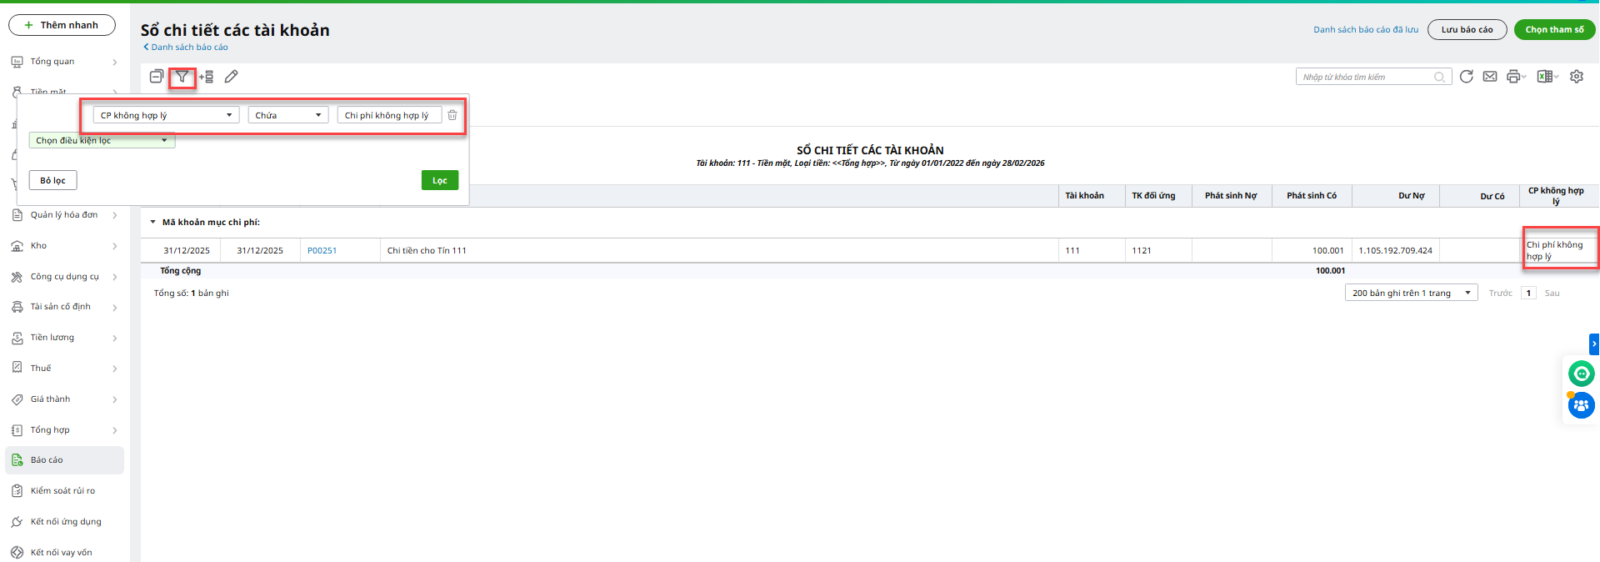Image resolution: width=1600 pixels, height=562 pixels.
Task: Send the report by email icon
Action: (1490, 77)
